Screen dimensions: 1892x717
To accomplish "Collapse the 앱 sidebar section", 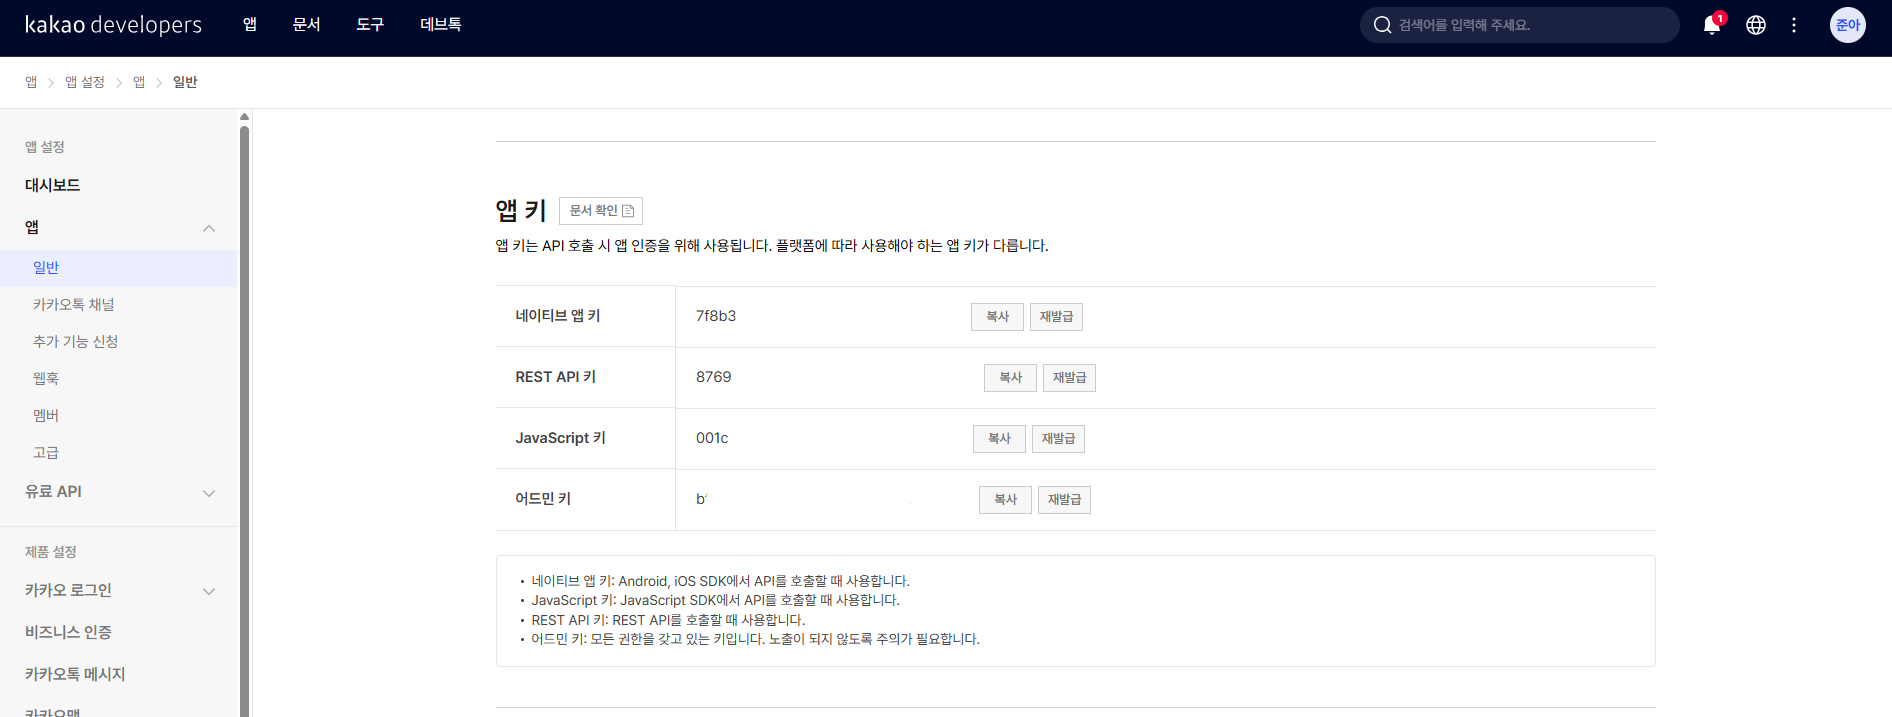I will click(209, 228).
